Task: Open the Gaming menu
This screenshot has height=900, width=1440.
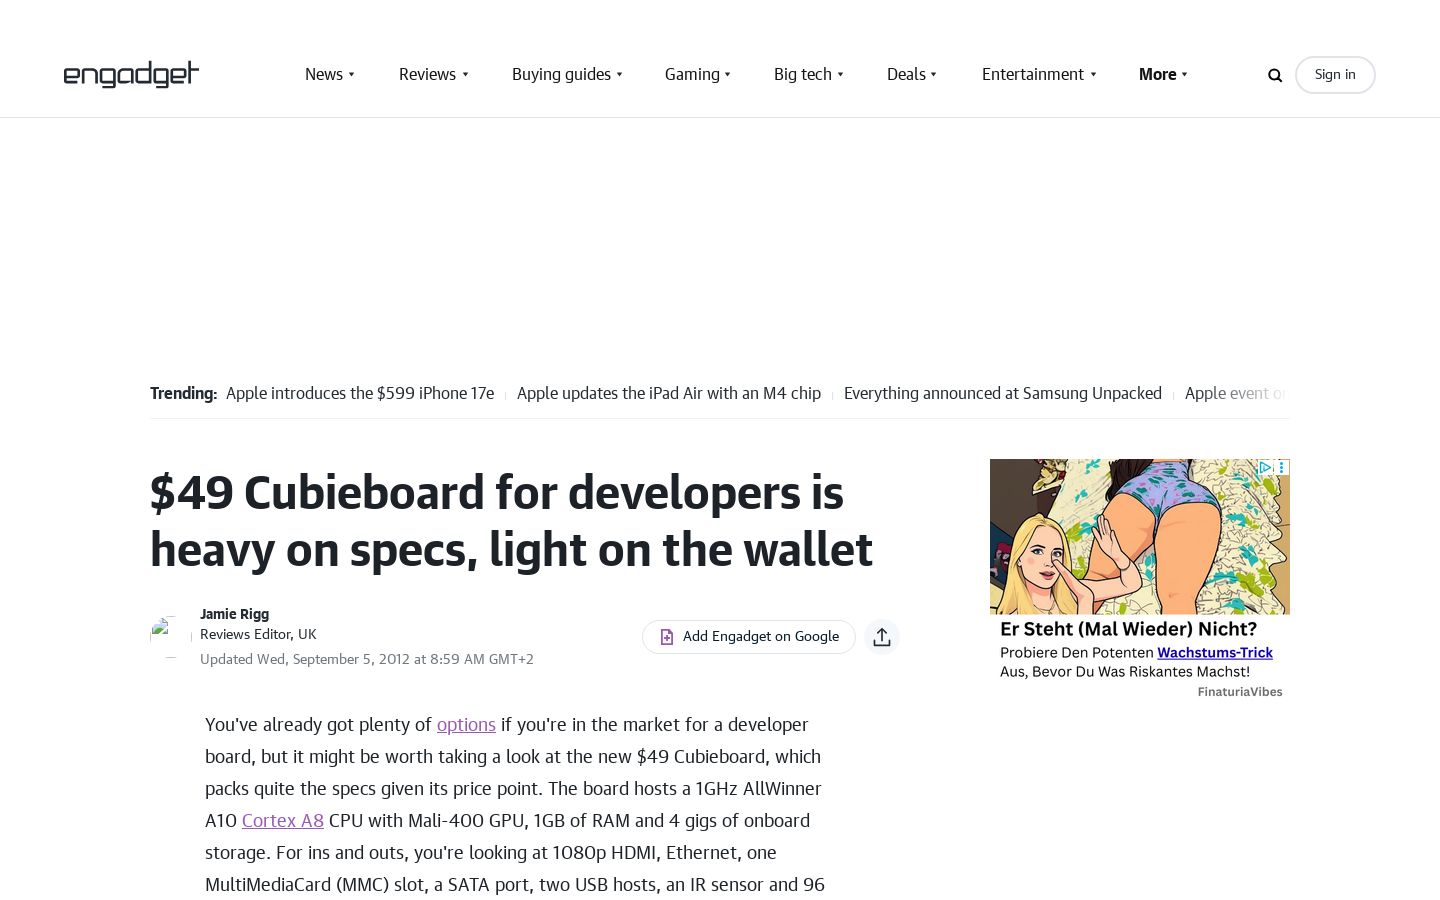Action: click(x=692, y=74)
